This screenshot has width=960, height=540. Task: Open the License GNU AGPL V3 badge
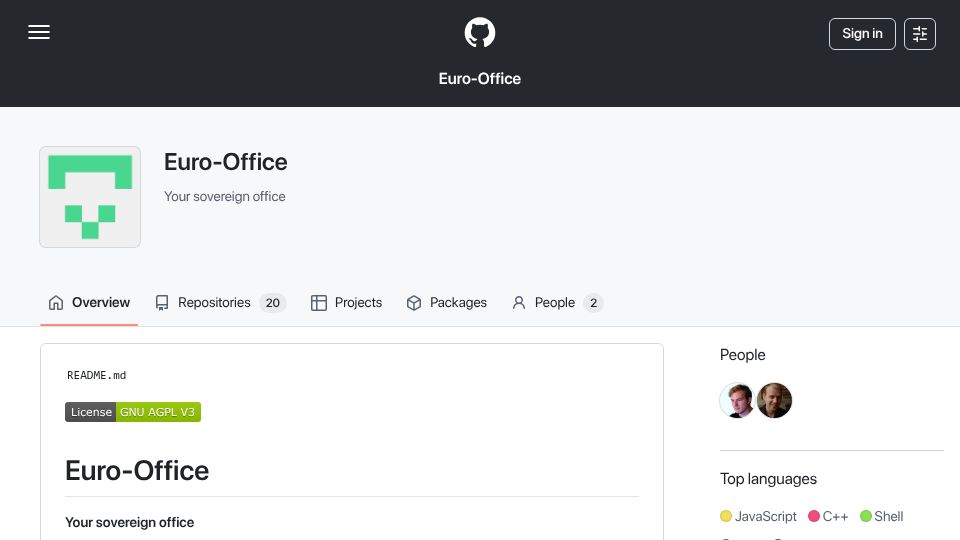click(x=133, y=412)
